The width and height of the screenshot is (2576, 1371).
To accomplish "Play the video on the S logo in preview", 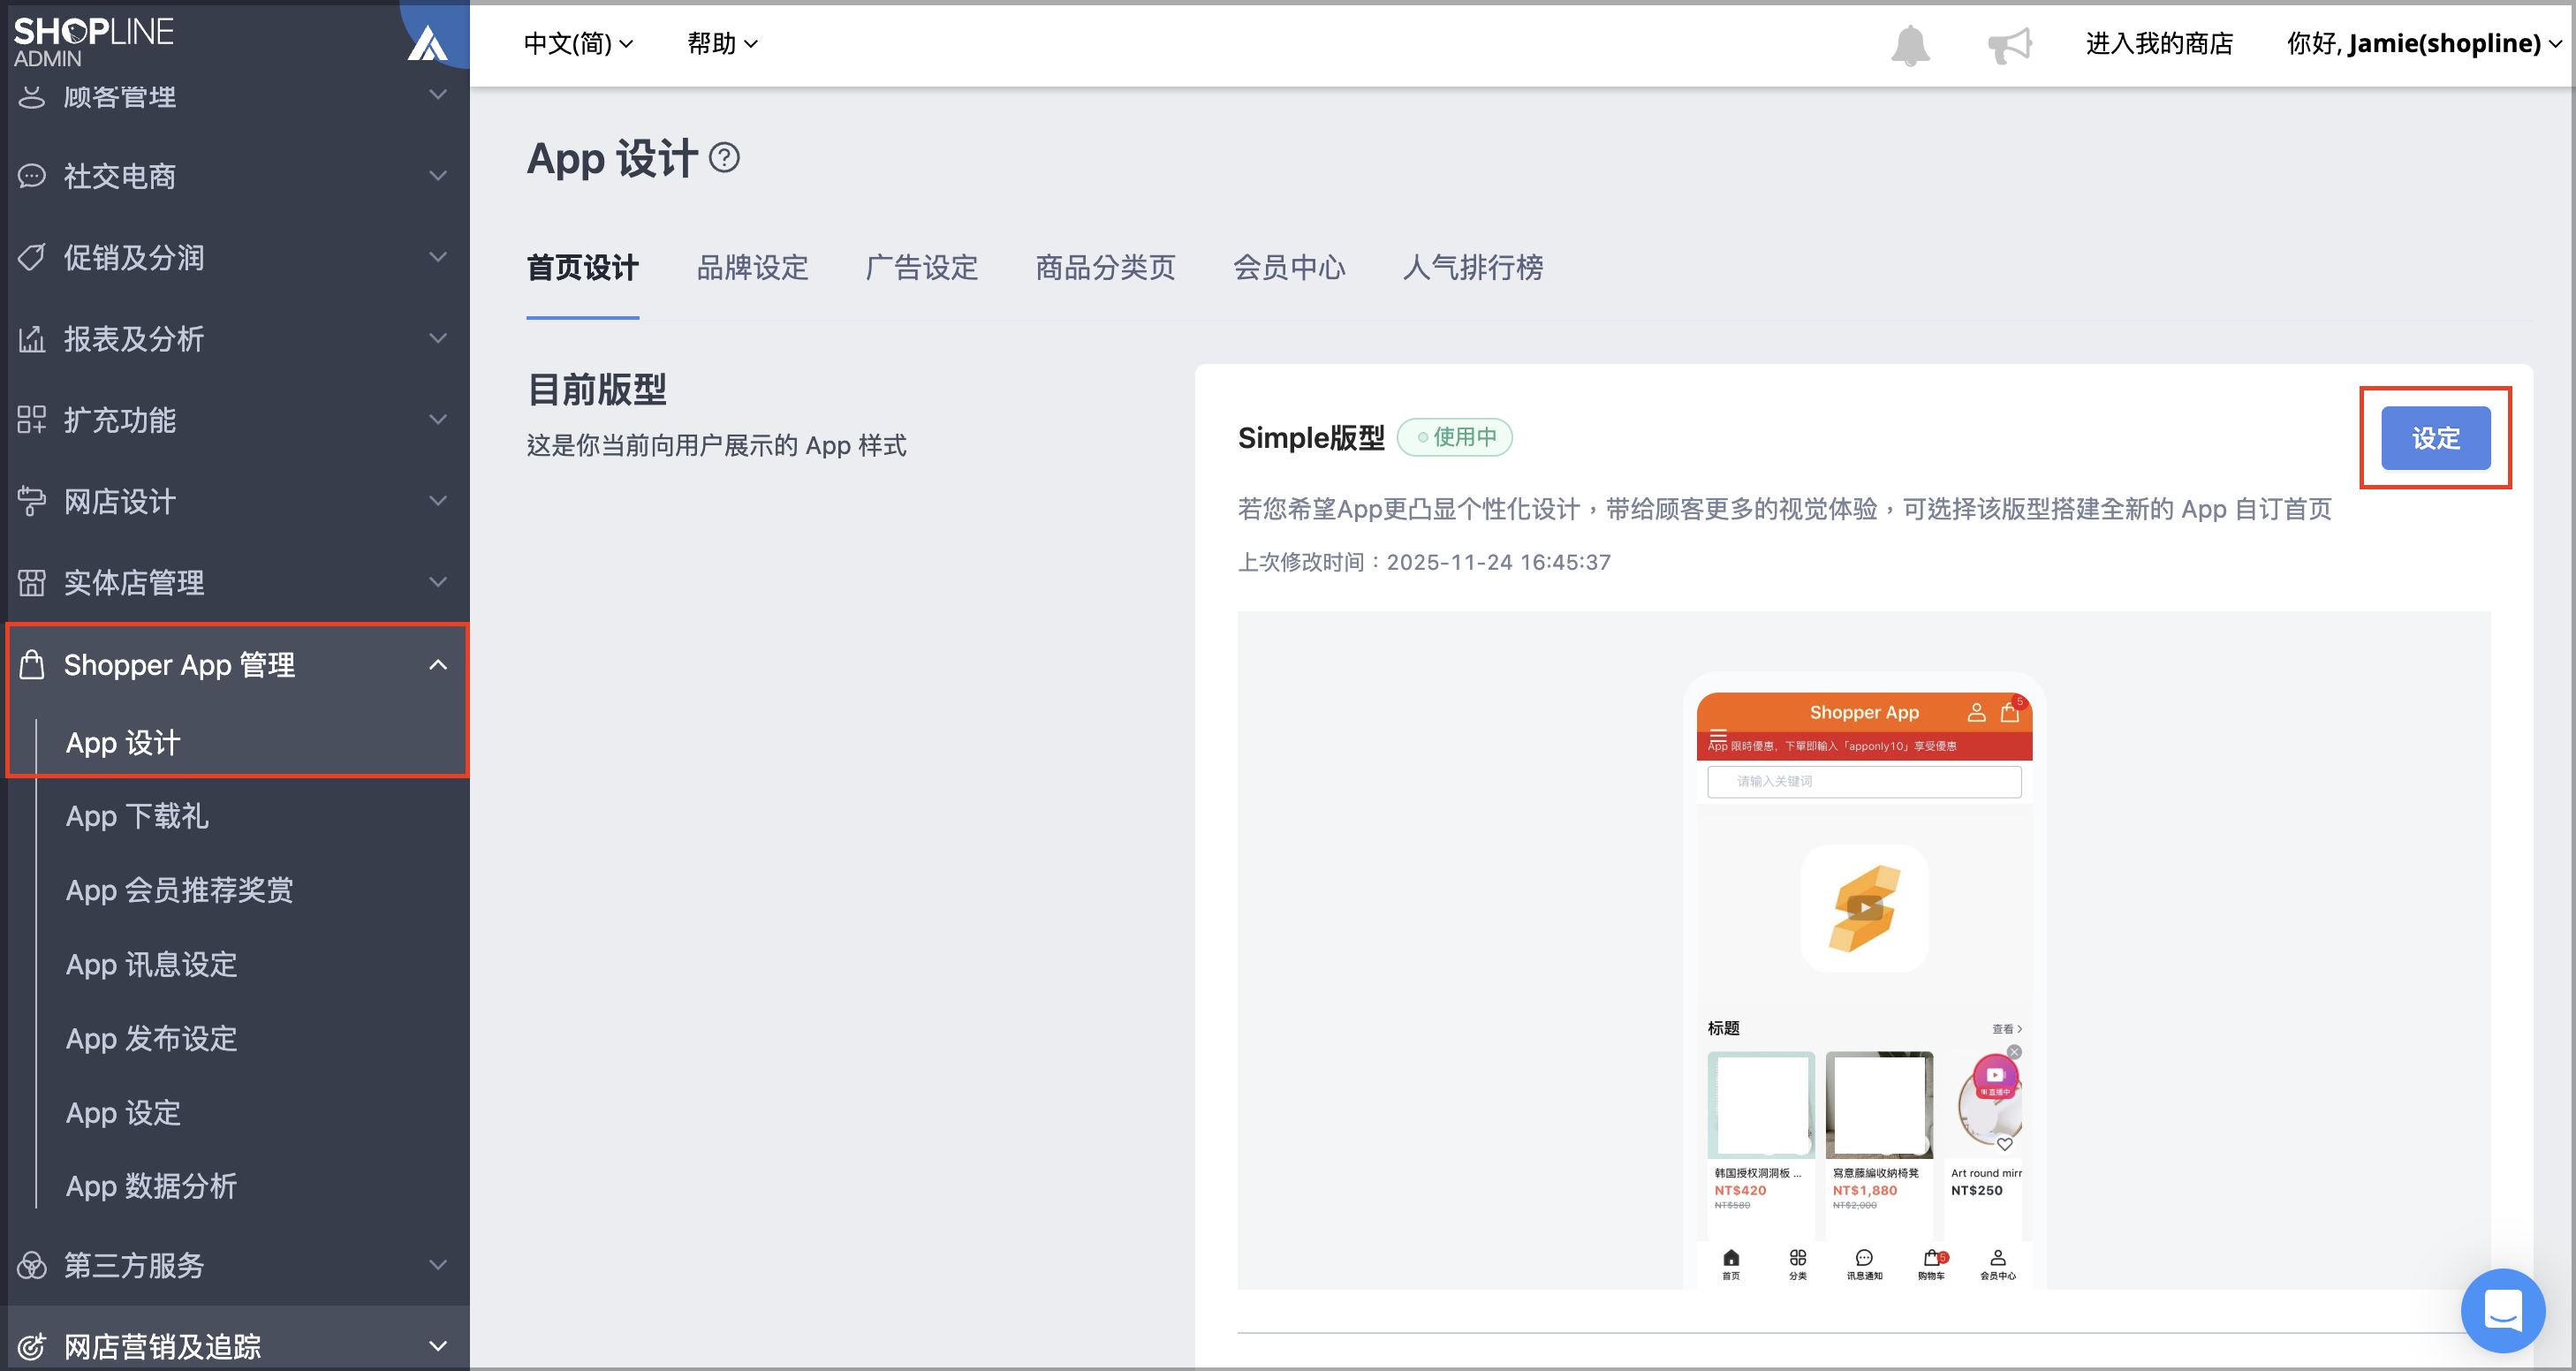I will tap(1865, 908).
